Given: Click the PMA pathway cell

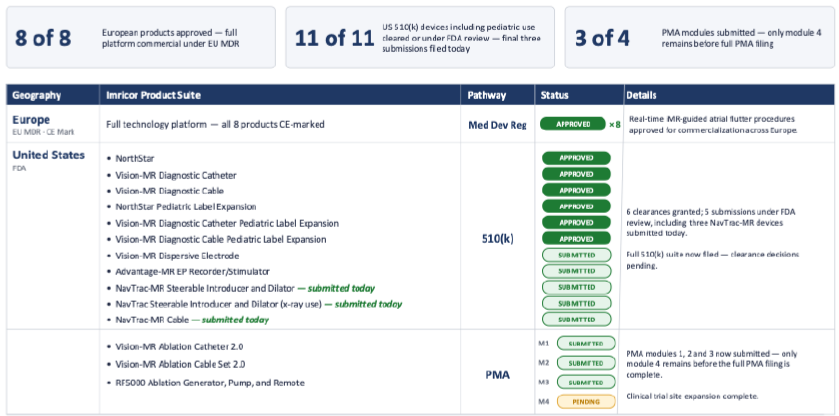Looking at the screenshot, I should point(498,375).
